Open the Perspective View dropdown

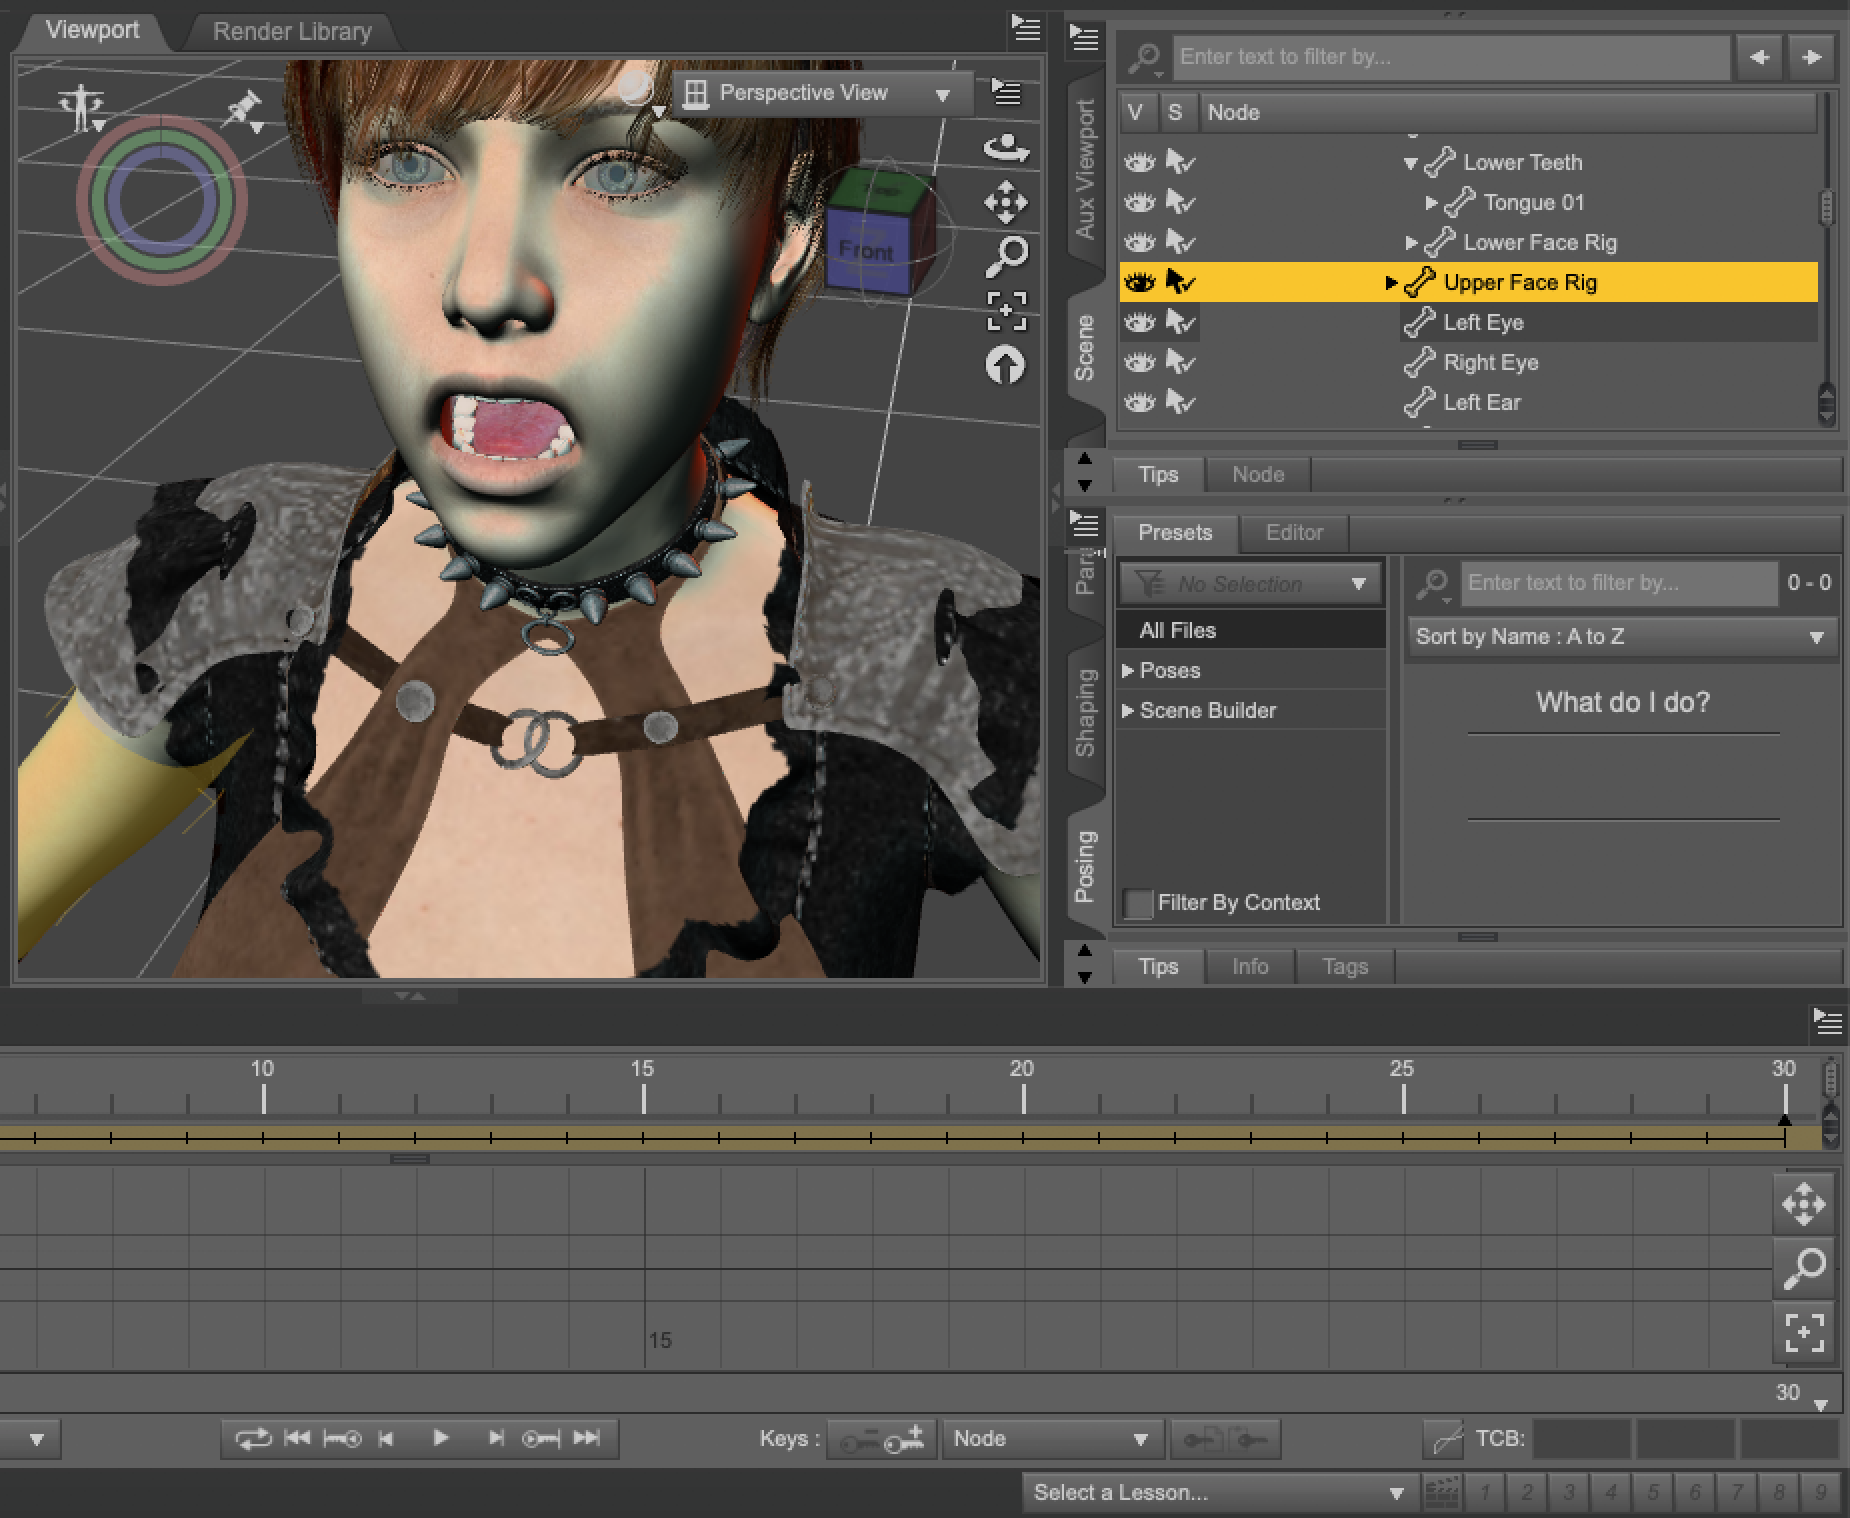(820, 94)
